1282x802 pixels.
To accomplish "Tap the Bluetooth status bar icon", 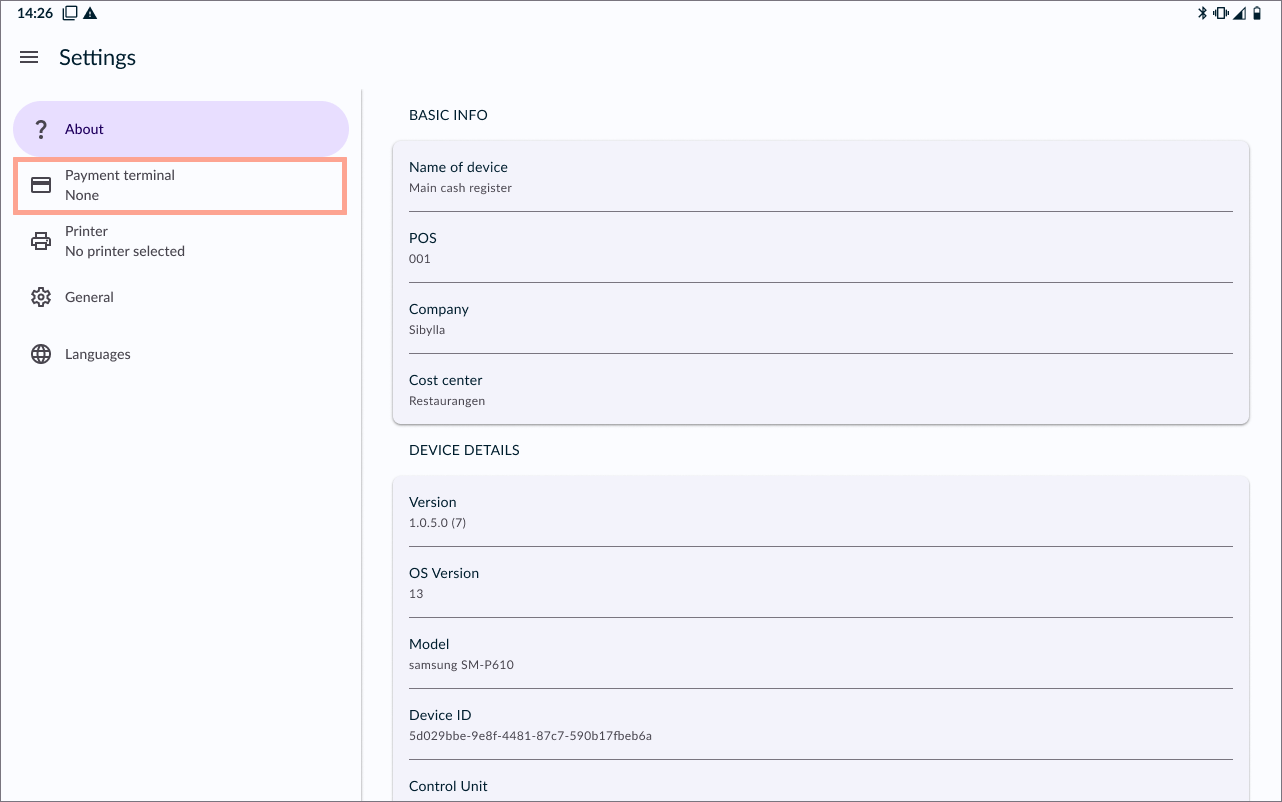I will 1203,13.
